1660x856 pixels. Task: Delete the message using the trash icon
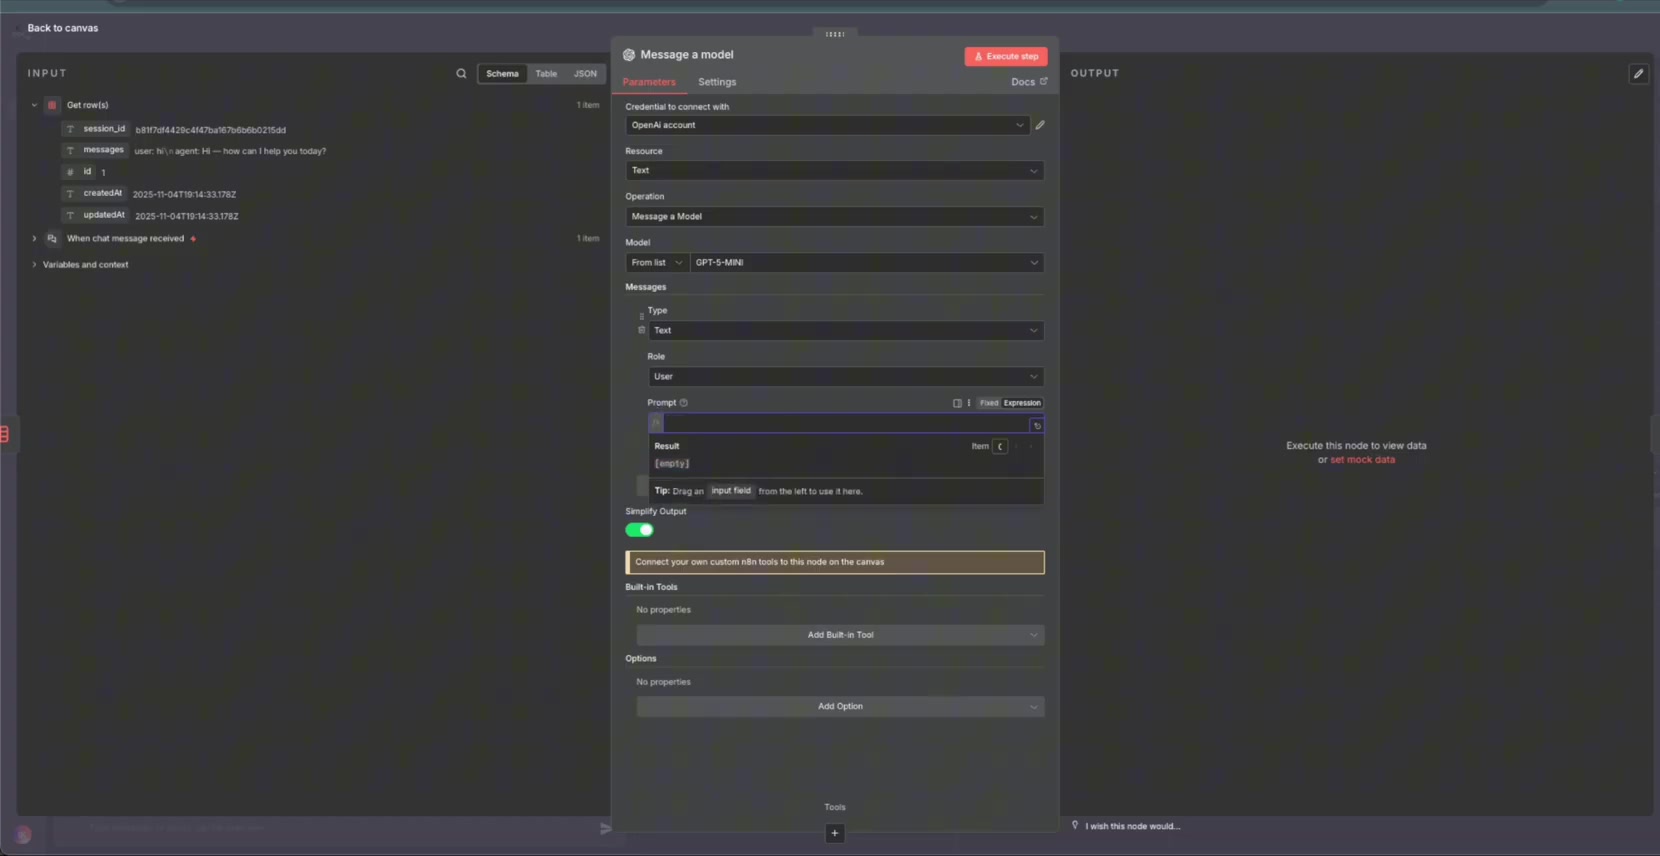642,330
